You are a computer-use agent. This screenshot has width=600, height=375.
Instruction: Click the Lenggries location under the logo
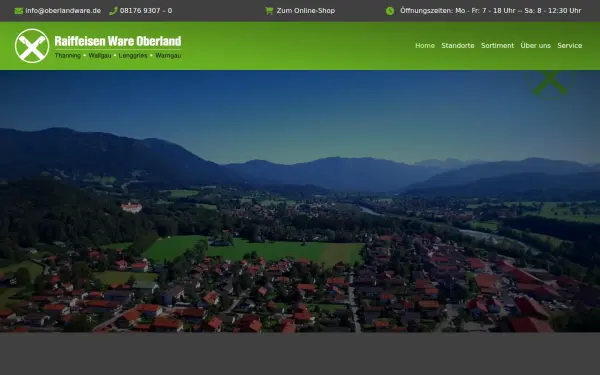pos(133,56)
